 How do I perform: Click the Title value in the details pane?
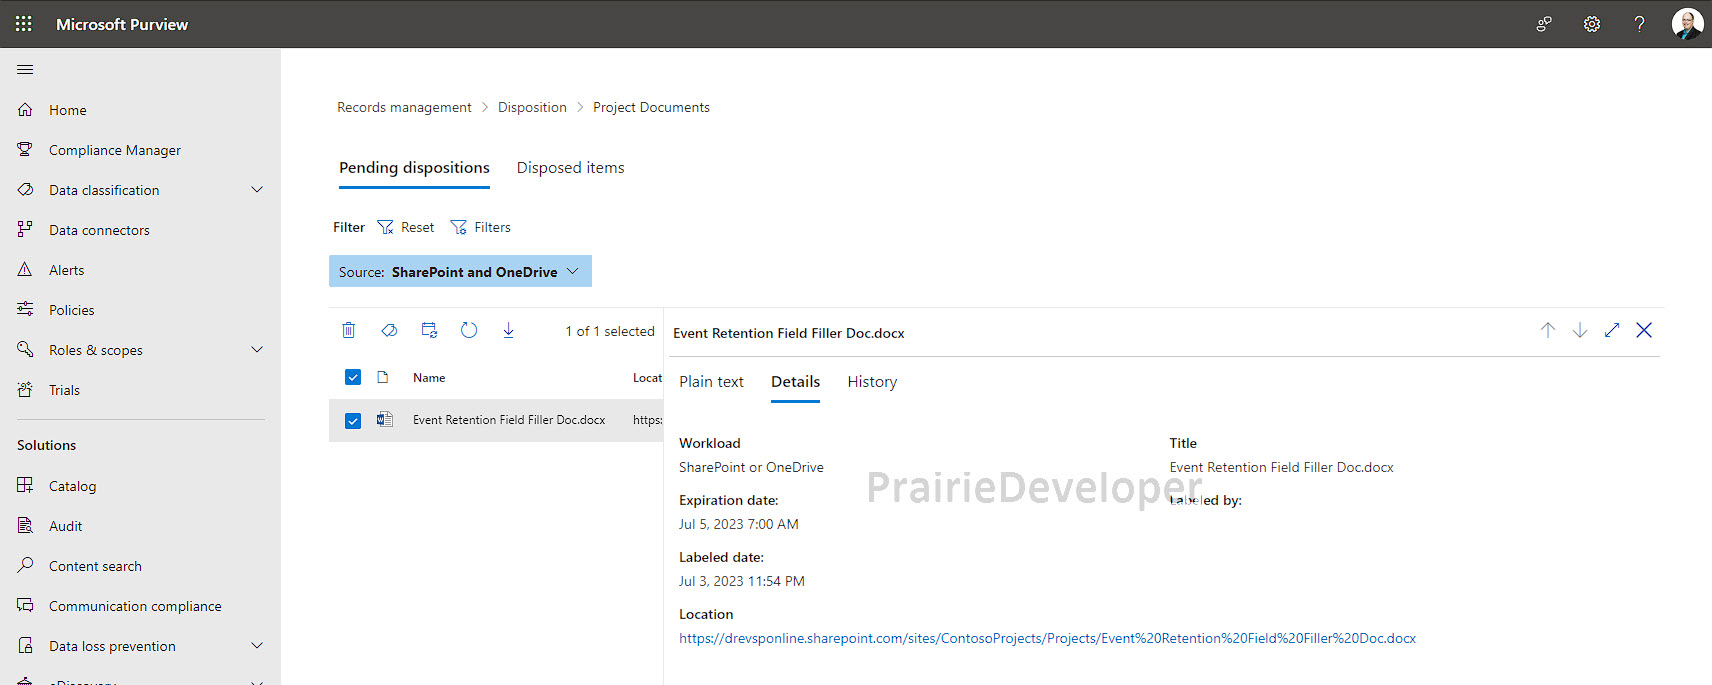pos(1281,467)
